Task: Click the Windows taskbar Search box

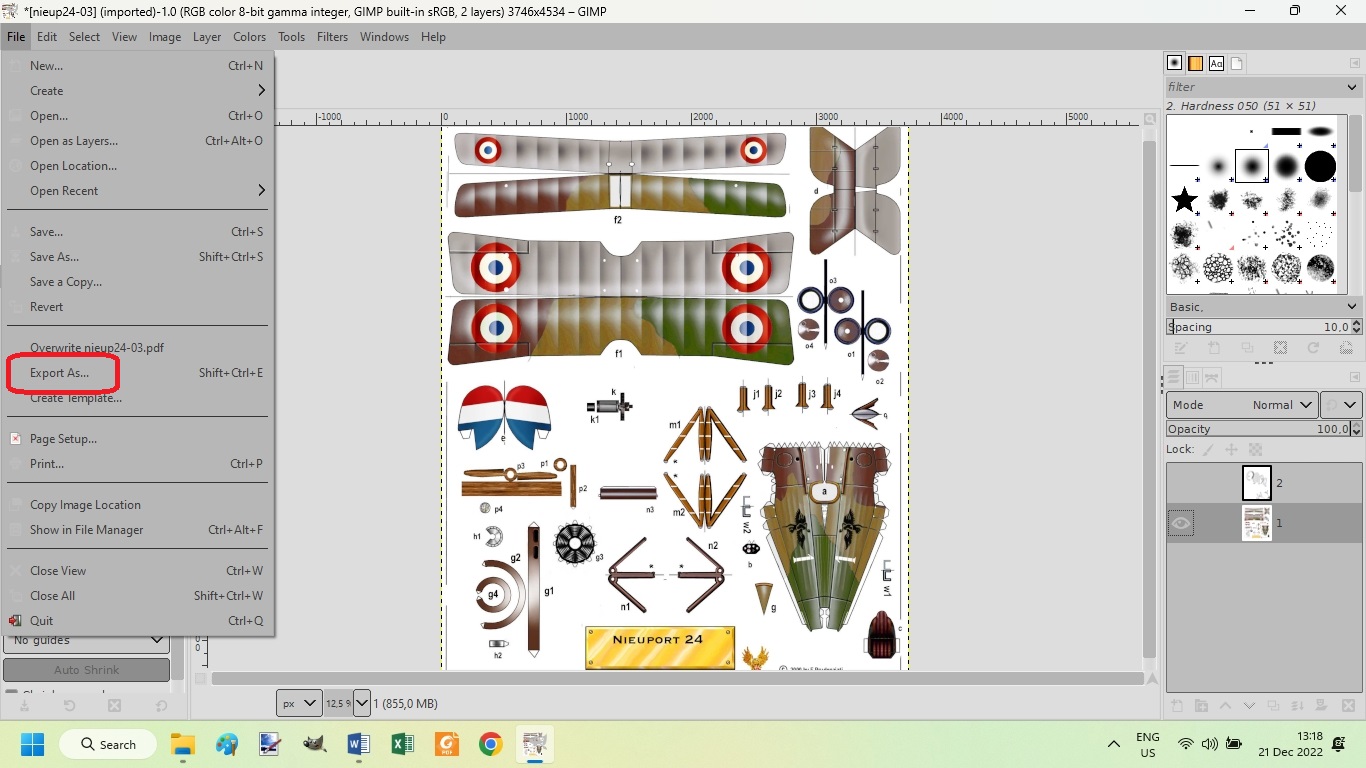Action: click(x=108, y=744)
